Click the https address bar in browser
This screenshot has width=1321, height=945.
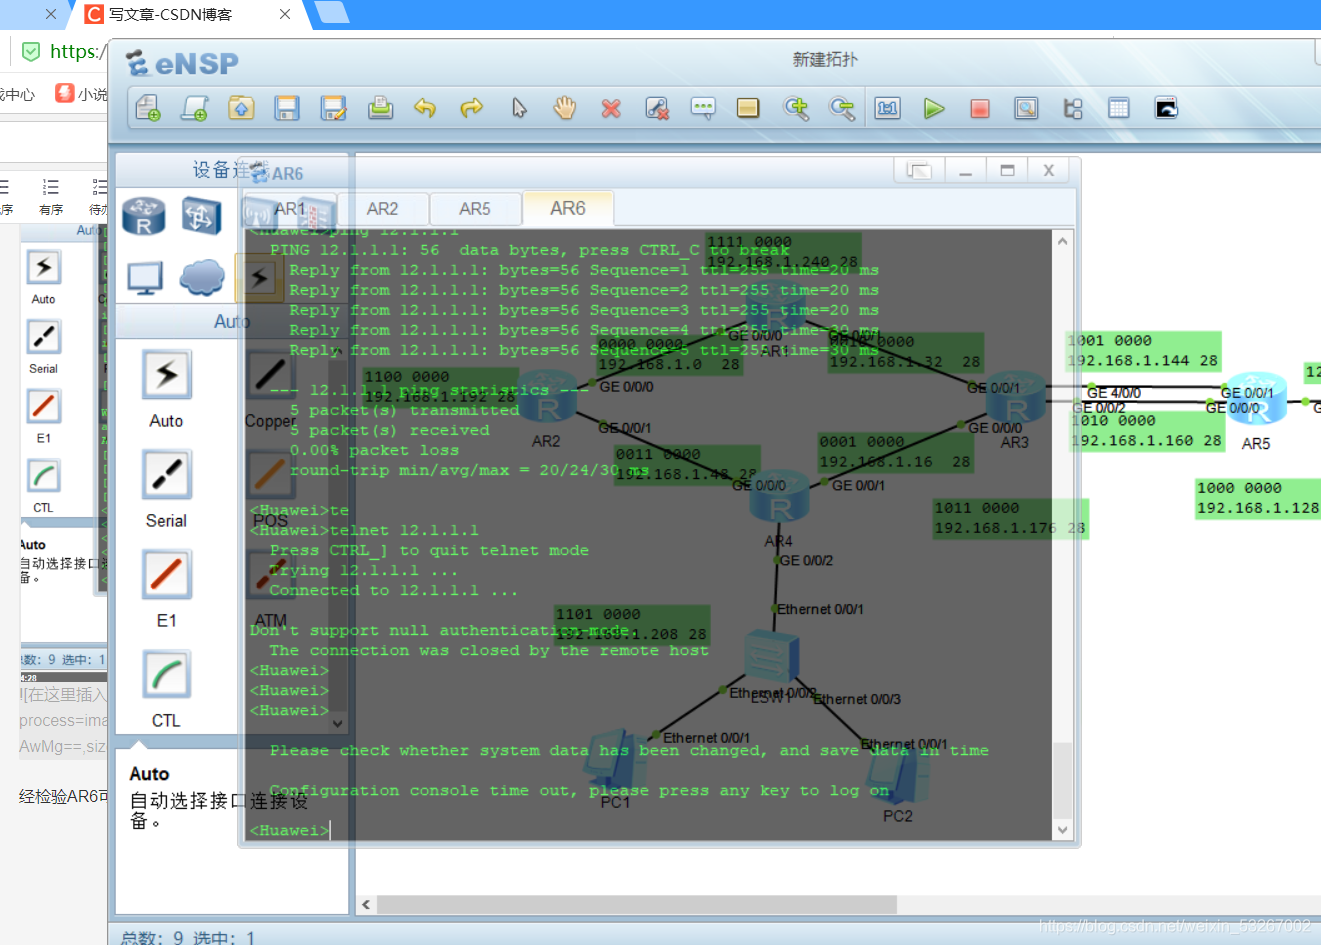76,51
